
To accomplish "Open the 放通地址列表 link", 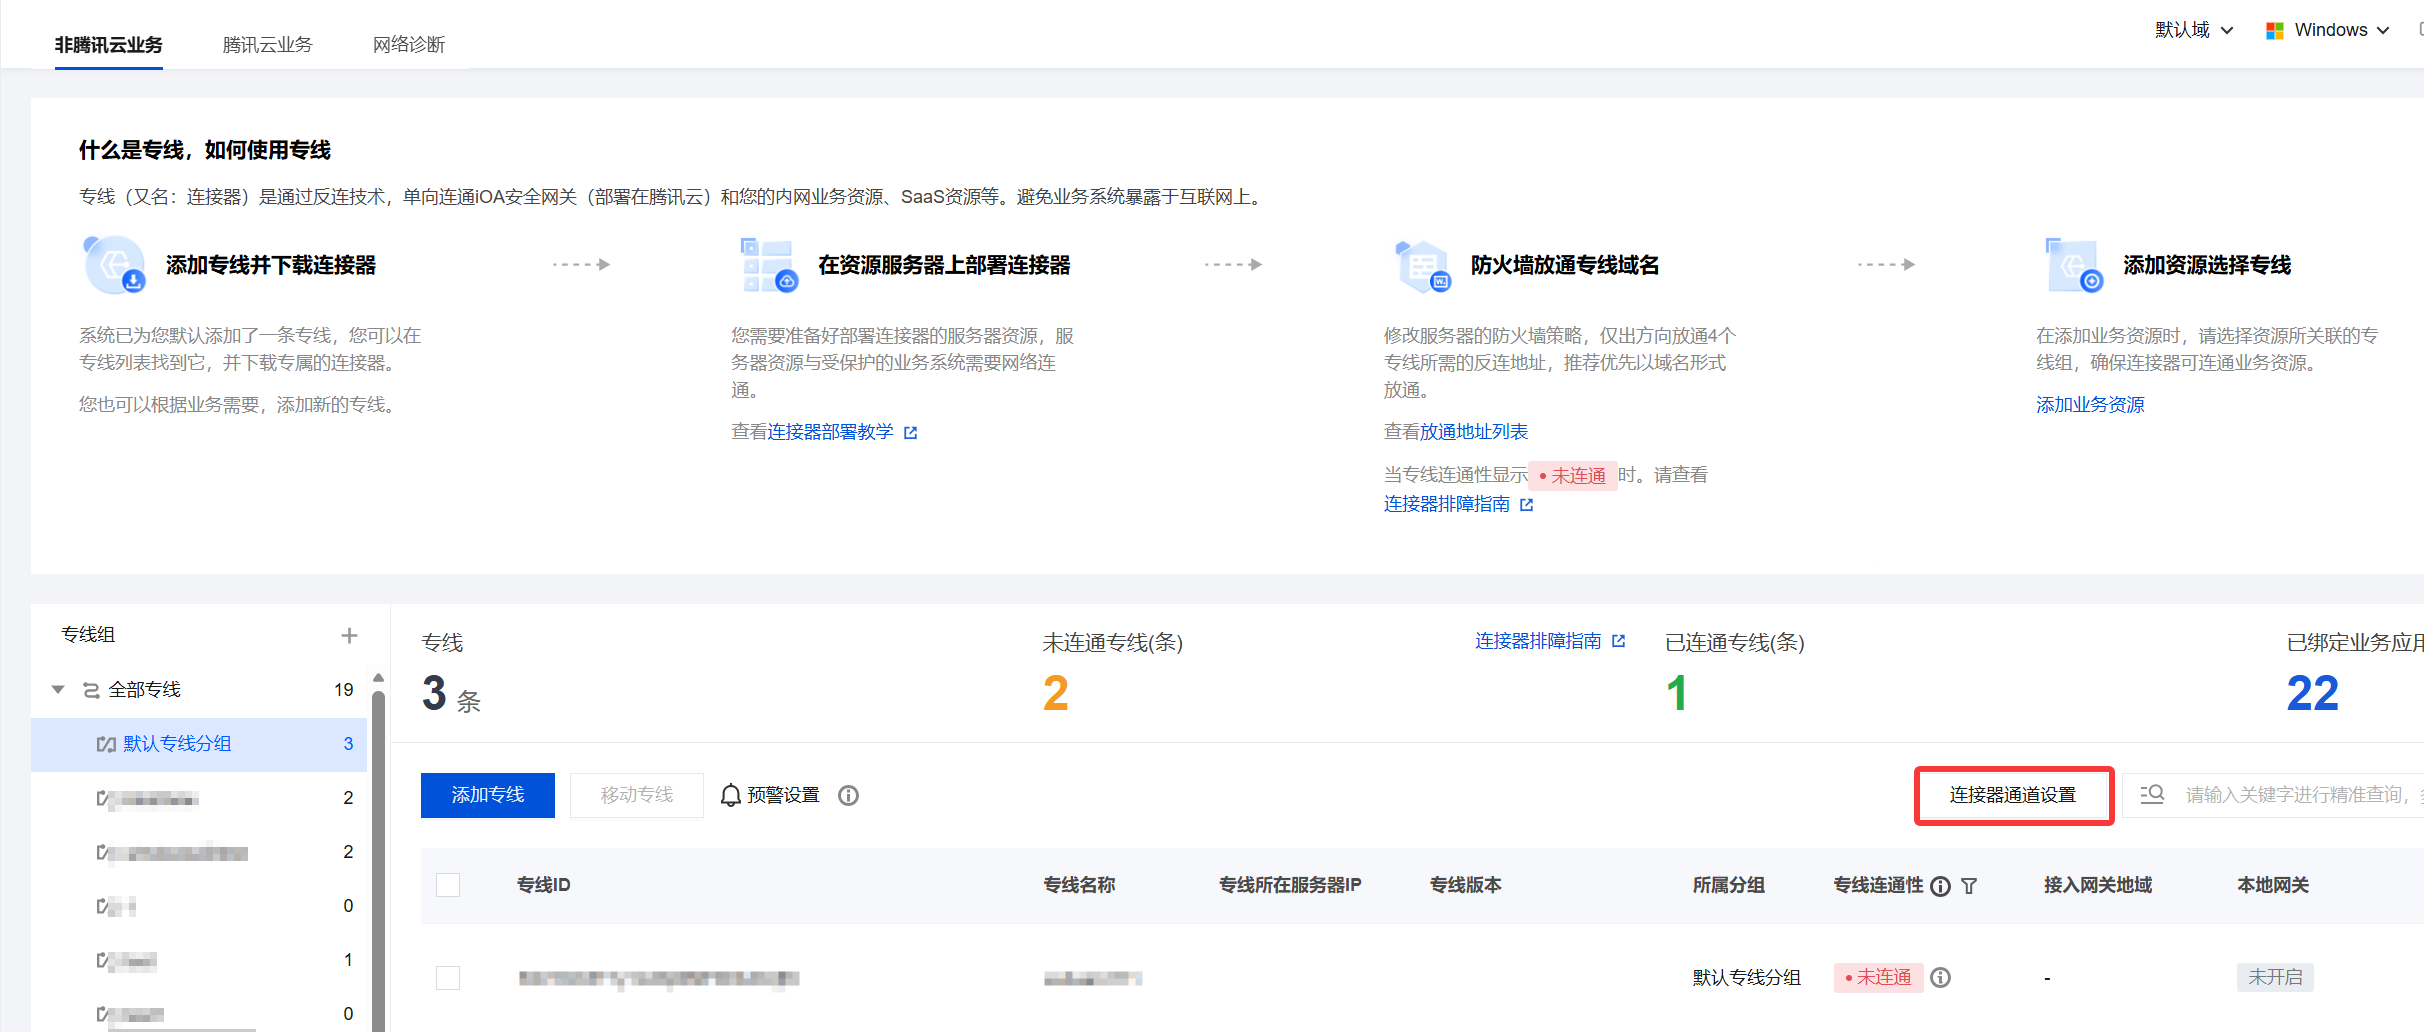I will pyautogui.click(x=1474, y=432).
